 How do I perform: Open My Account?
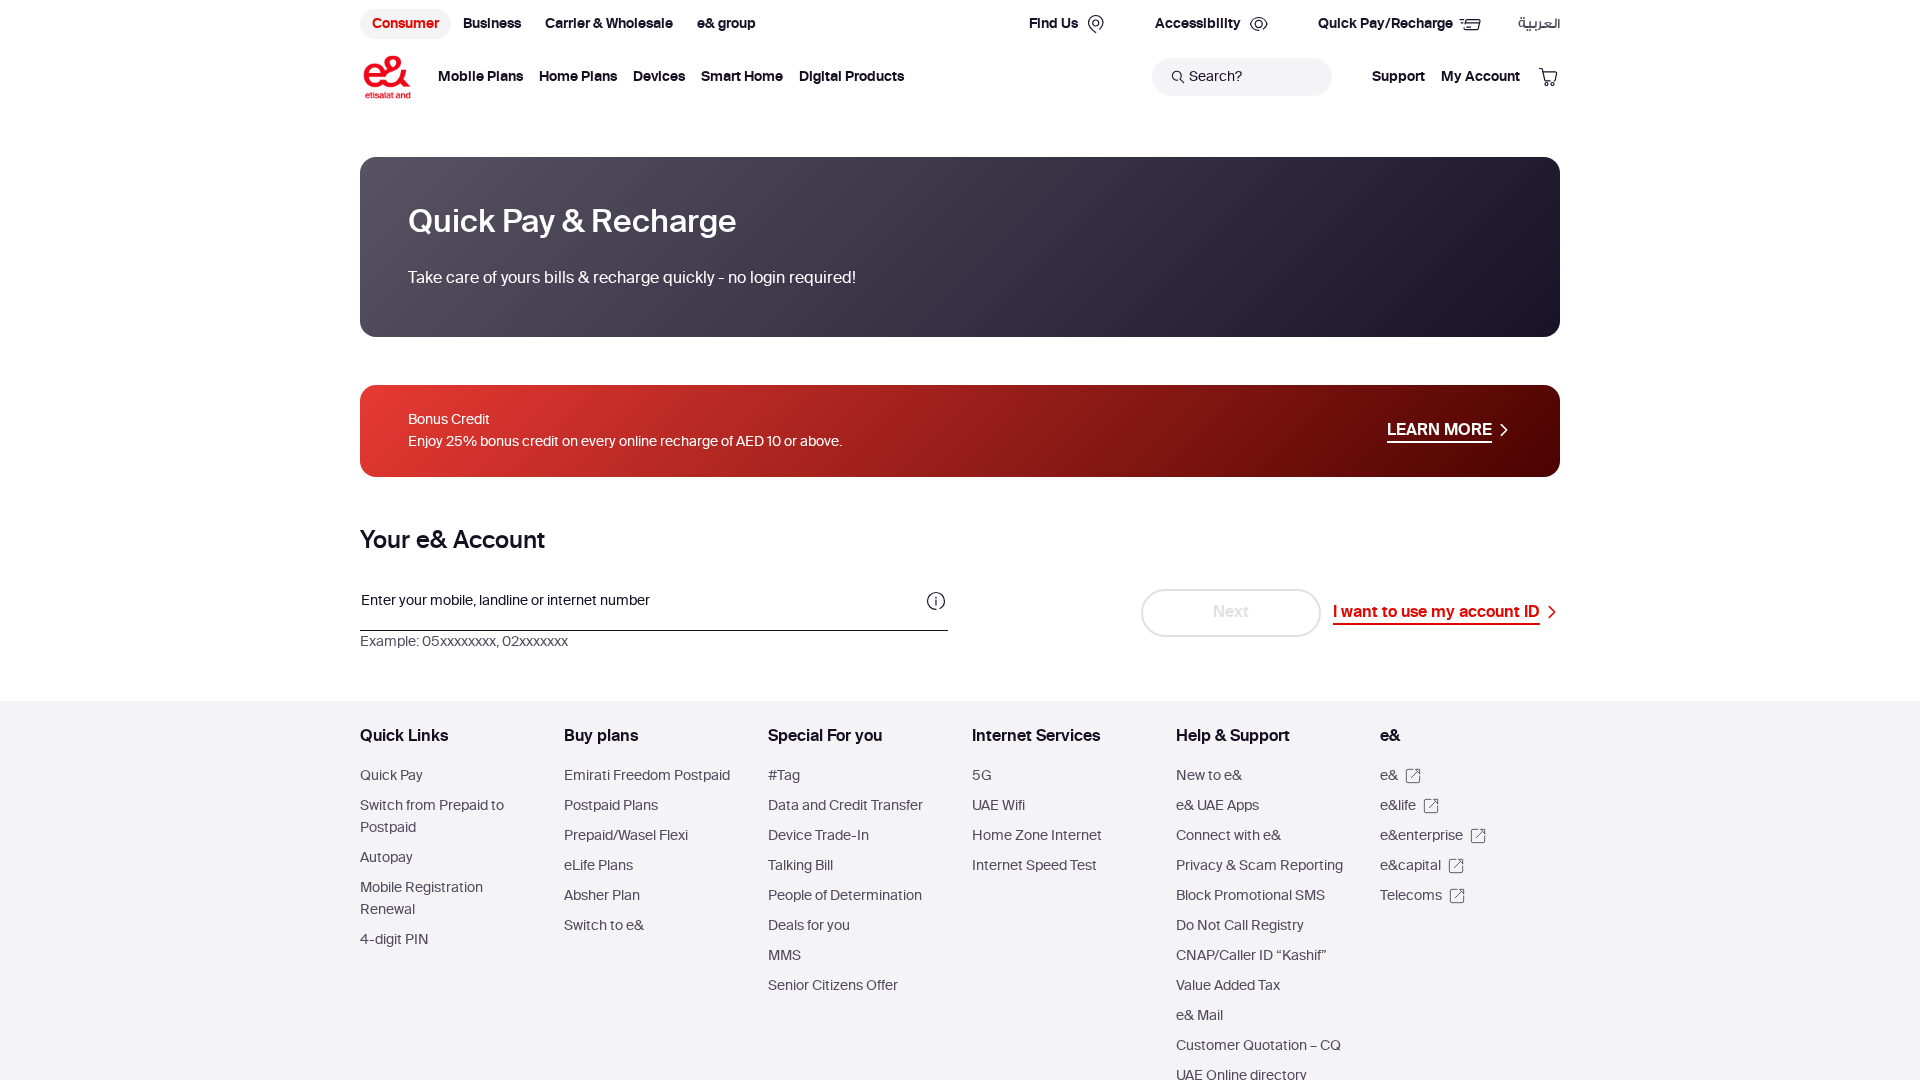pos(1480,77)
